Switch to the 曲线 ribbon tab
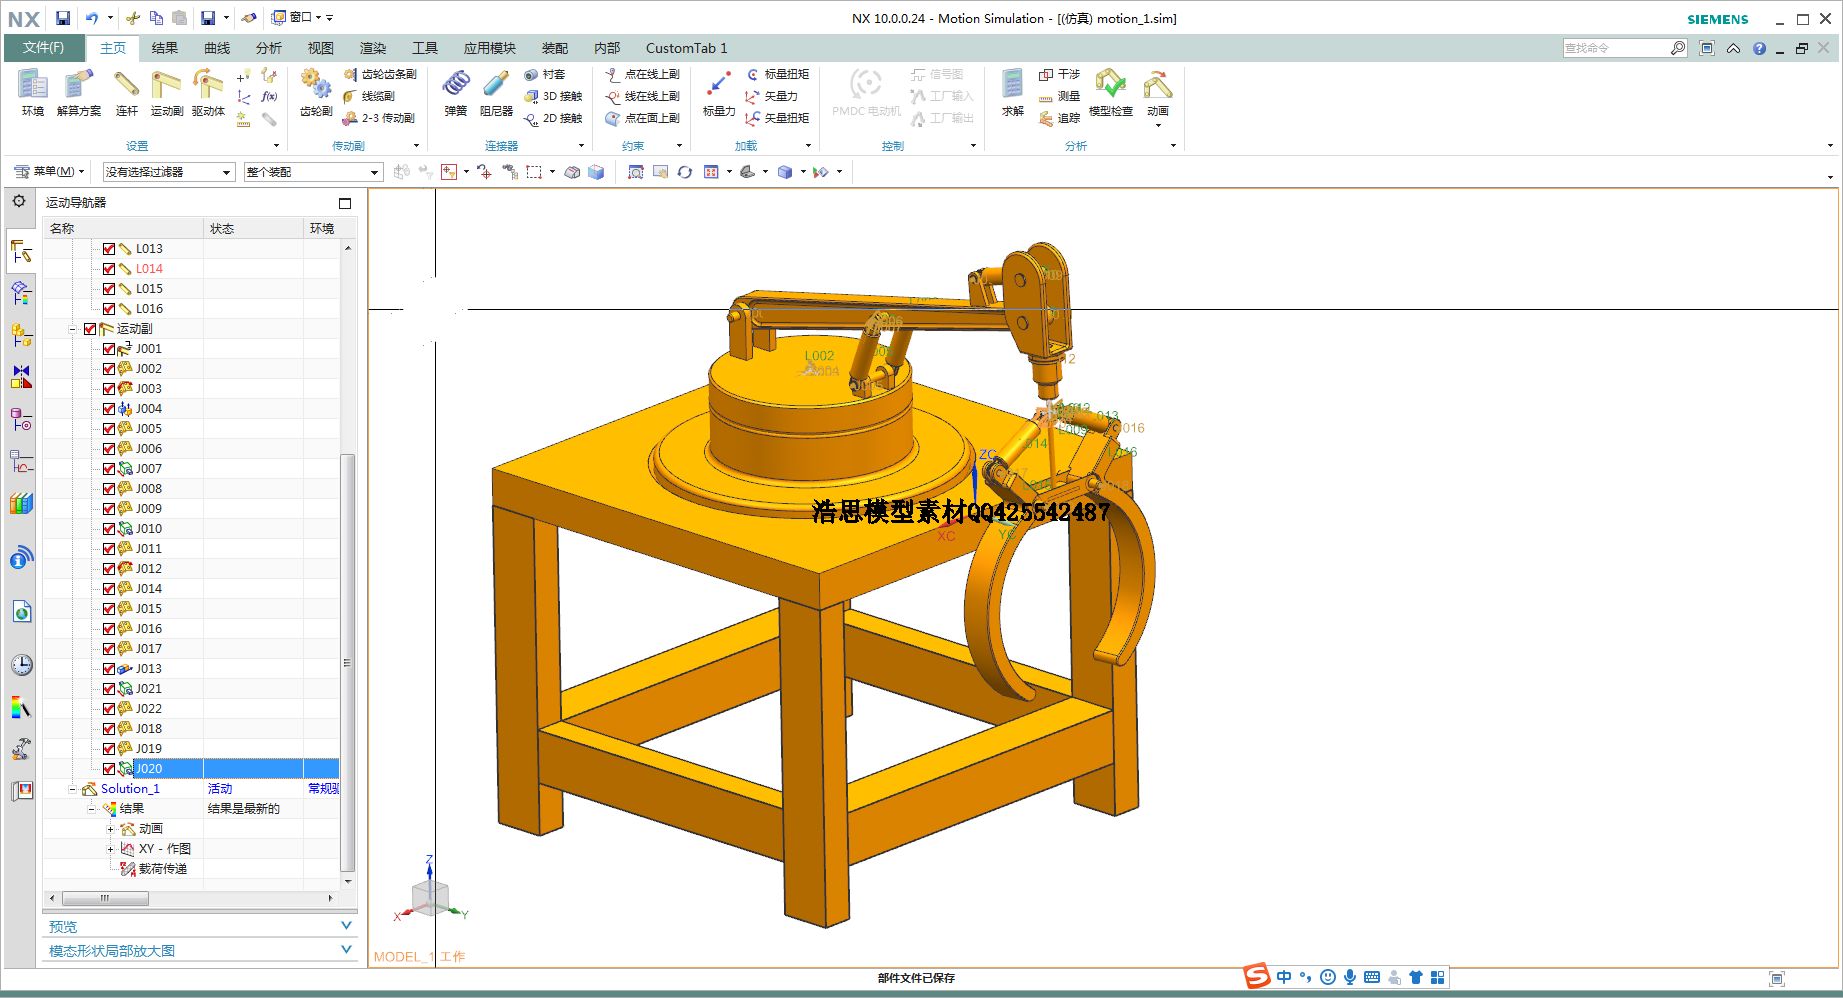 [217, 48]
